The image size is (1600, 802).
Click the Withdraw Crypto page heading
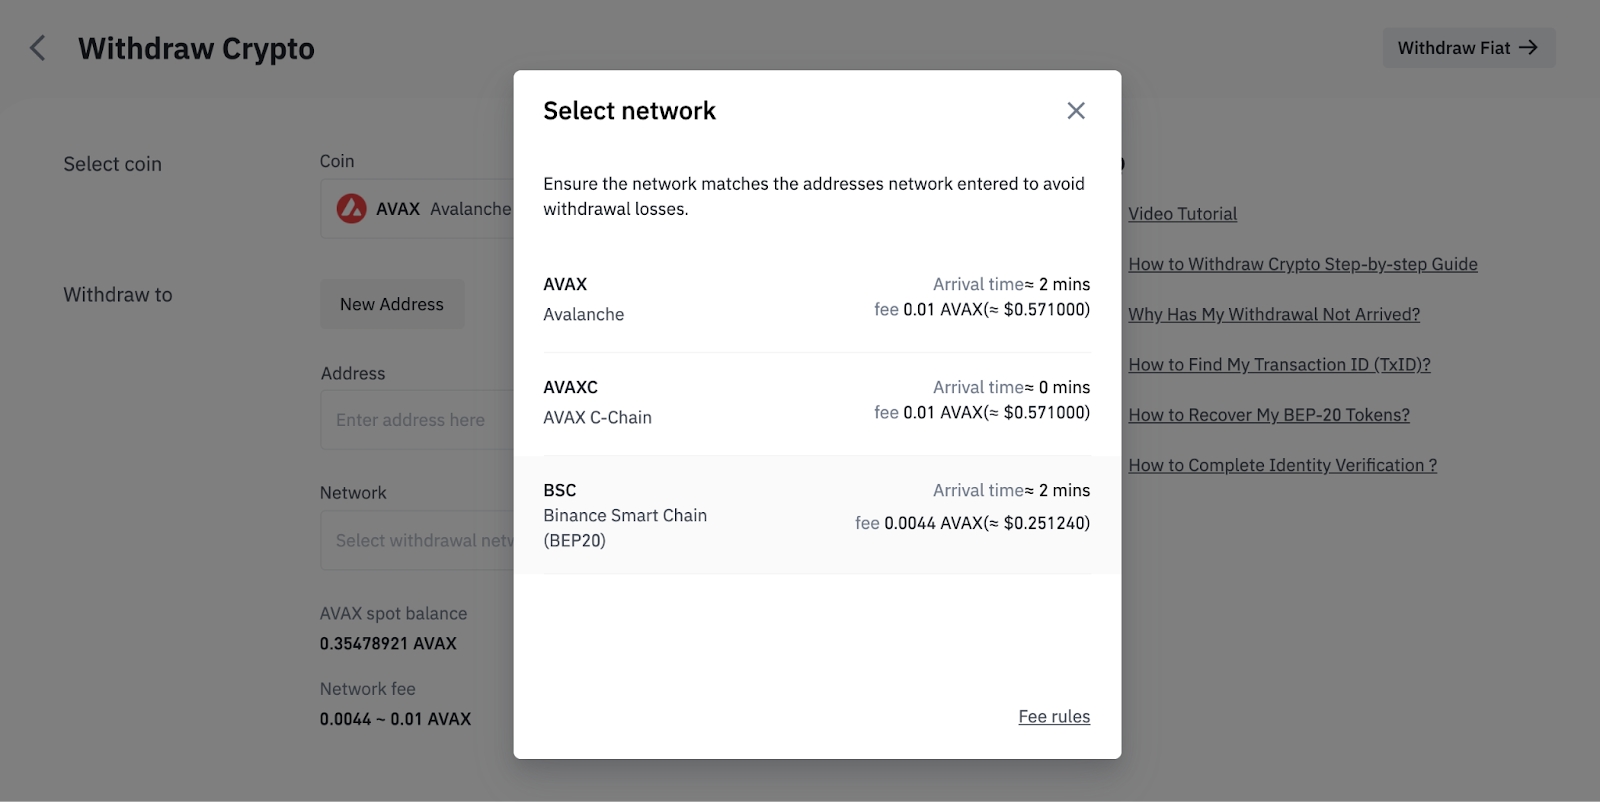point(196,48)
